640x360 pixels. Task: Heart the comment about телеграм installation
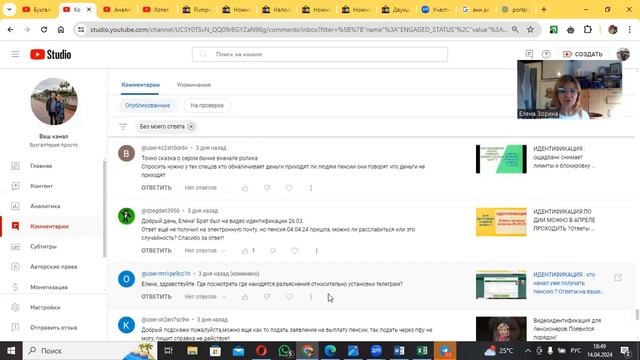click(x=289, y=297)
